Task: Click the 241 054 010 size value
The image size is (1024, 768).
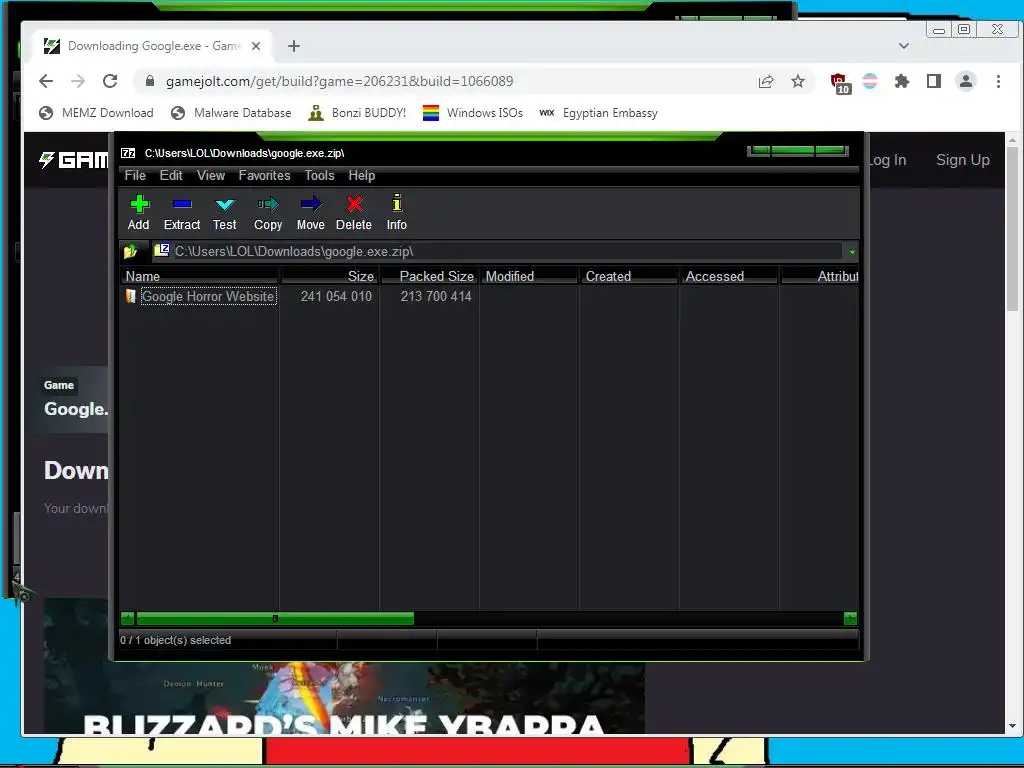Action: tap(336, 296)
